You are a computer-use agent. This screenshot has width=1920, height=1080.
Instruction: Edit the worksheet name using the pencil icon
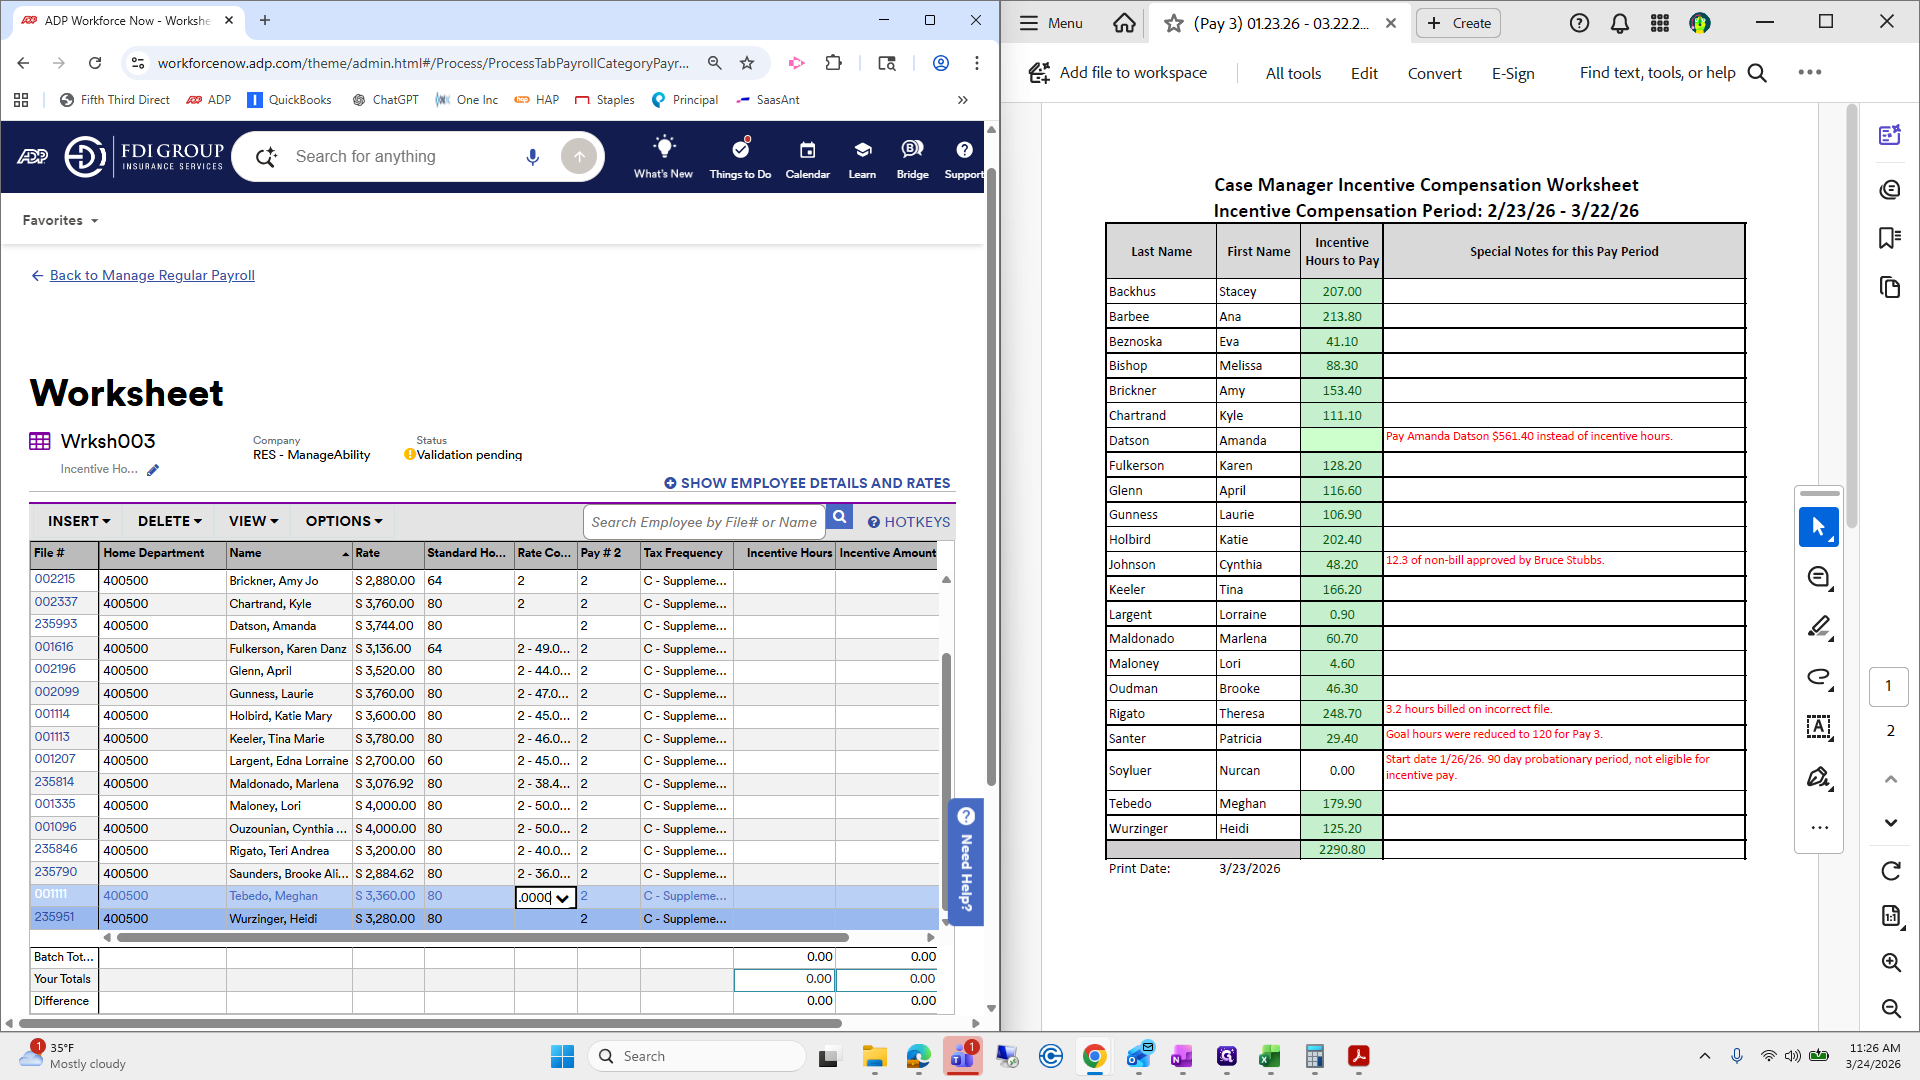point(153,468)
